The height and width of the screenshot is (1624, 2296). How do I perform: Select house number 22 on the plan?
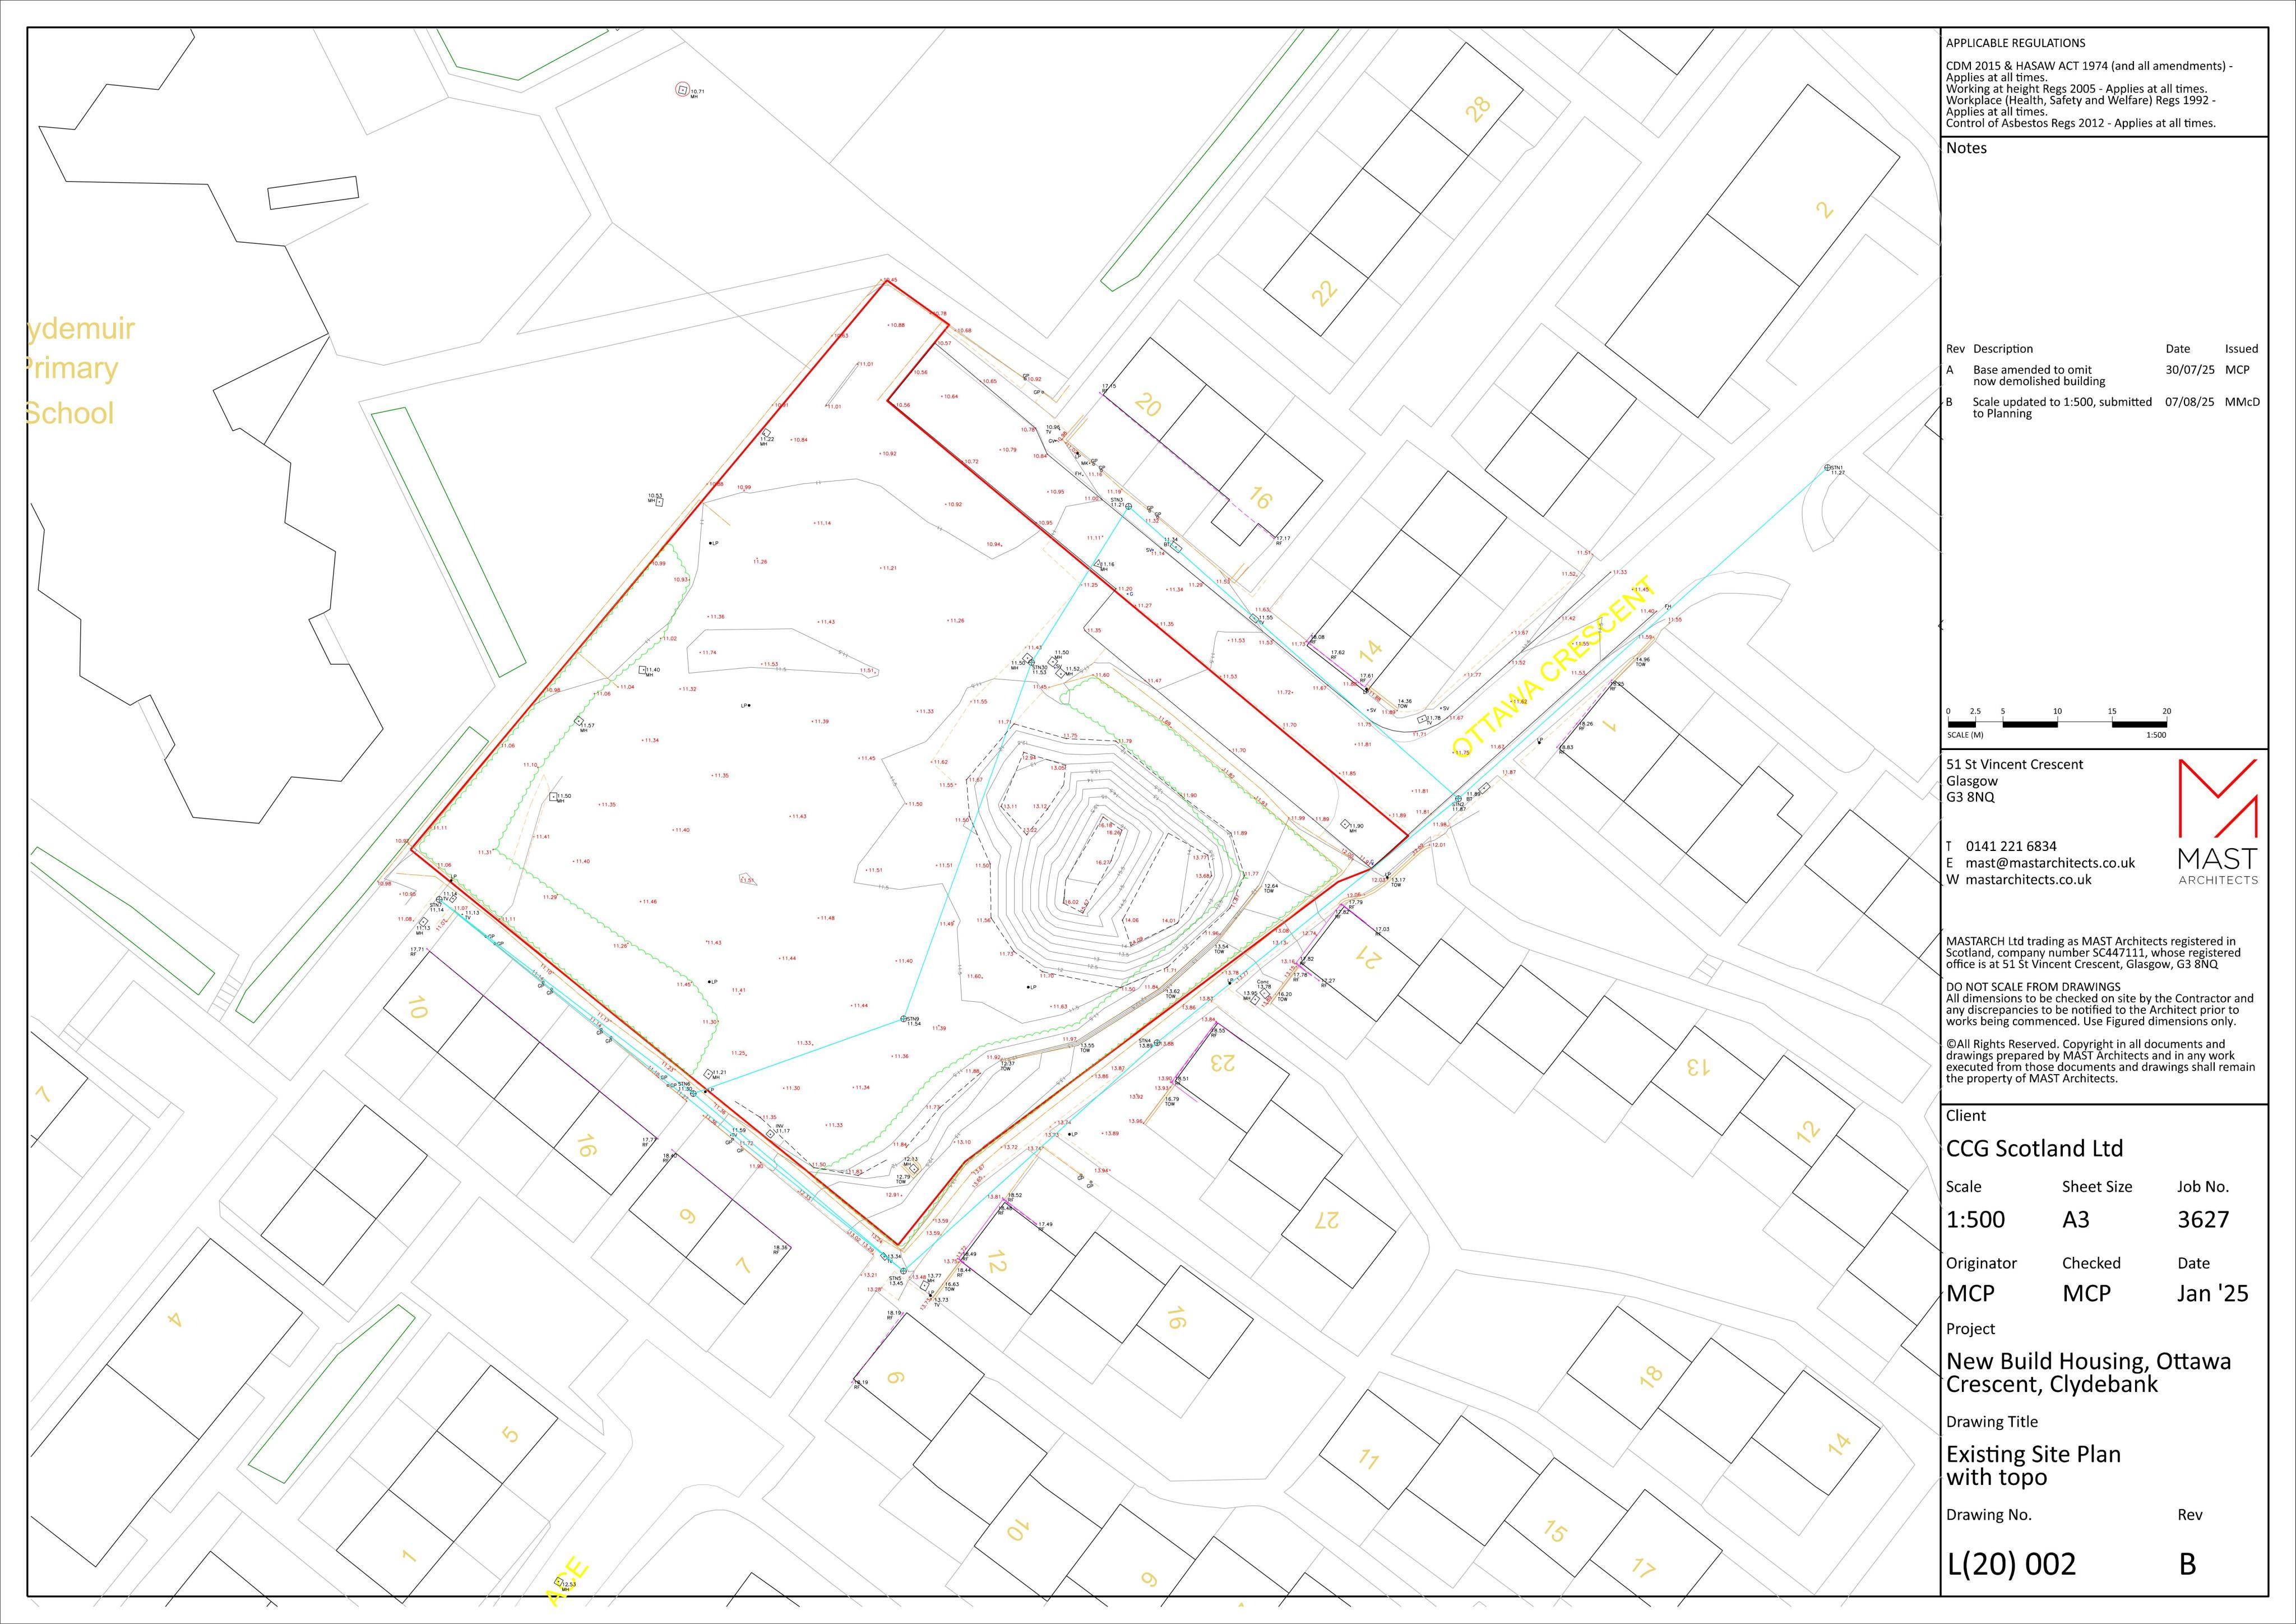[x=1324, y=292]
